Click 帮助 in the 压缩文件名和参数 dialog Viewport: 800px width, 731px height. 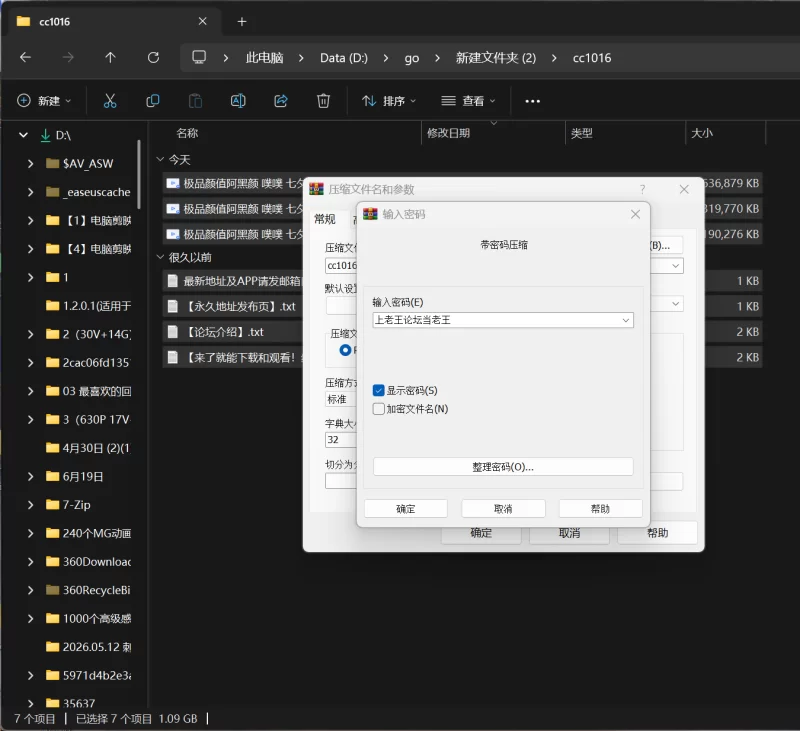(658, 533)
